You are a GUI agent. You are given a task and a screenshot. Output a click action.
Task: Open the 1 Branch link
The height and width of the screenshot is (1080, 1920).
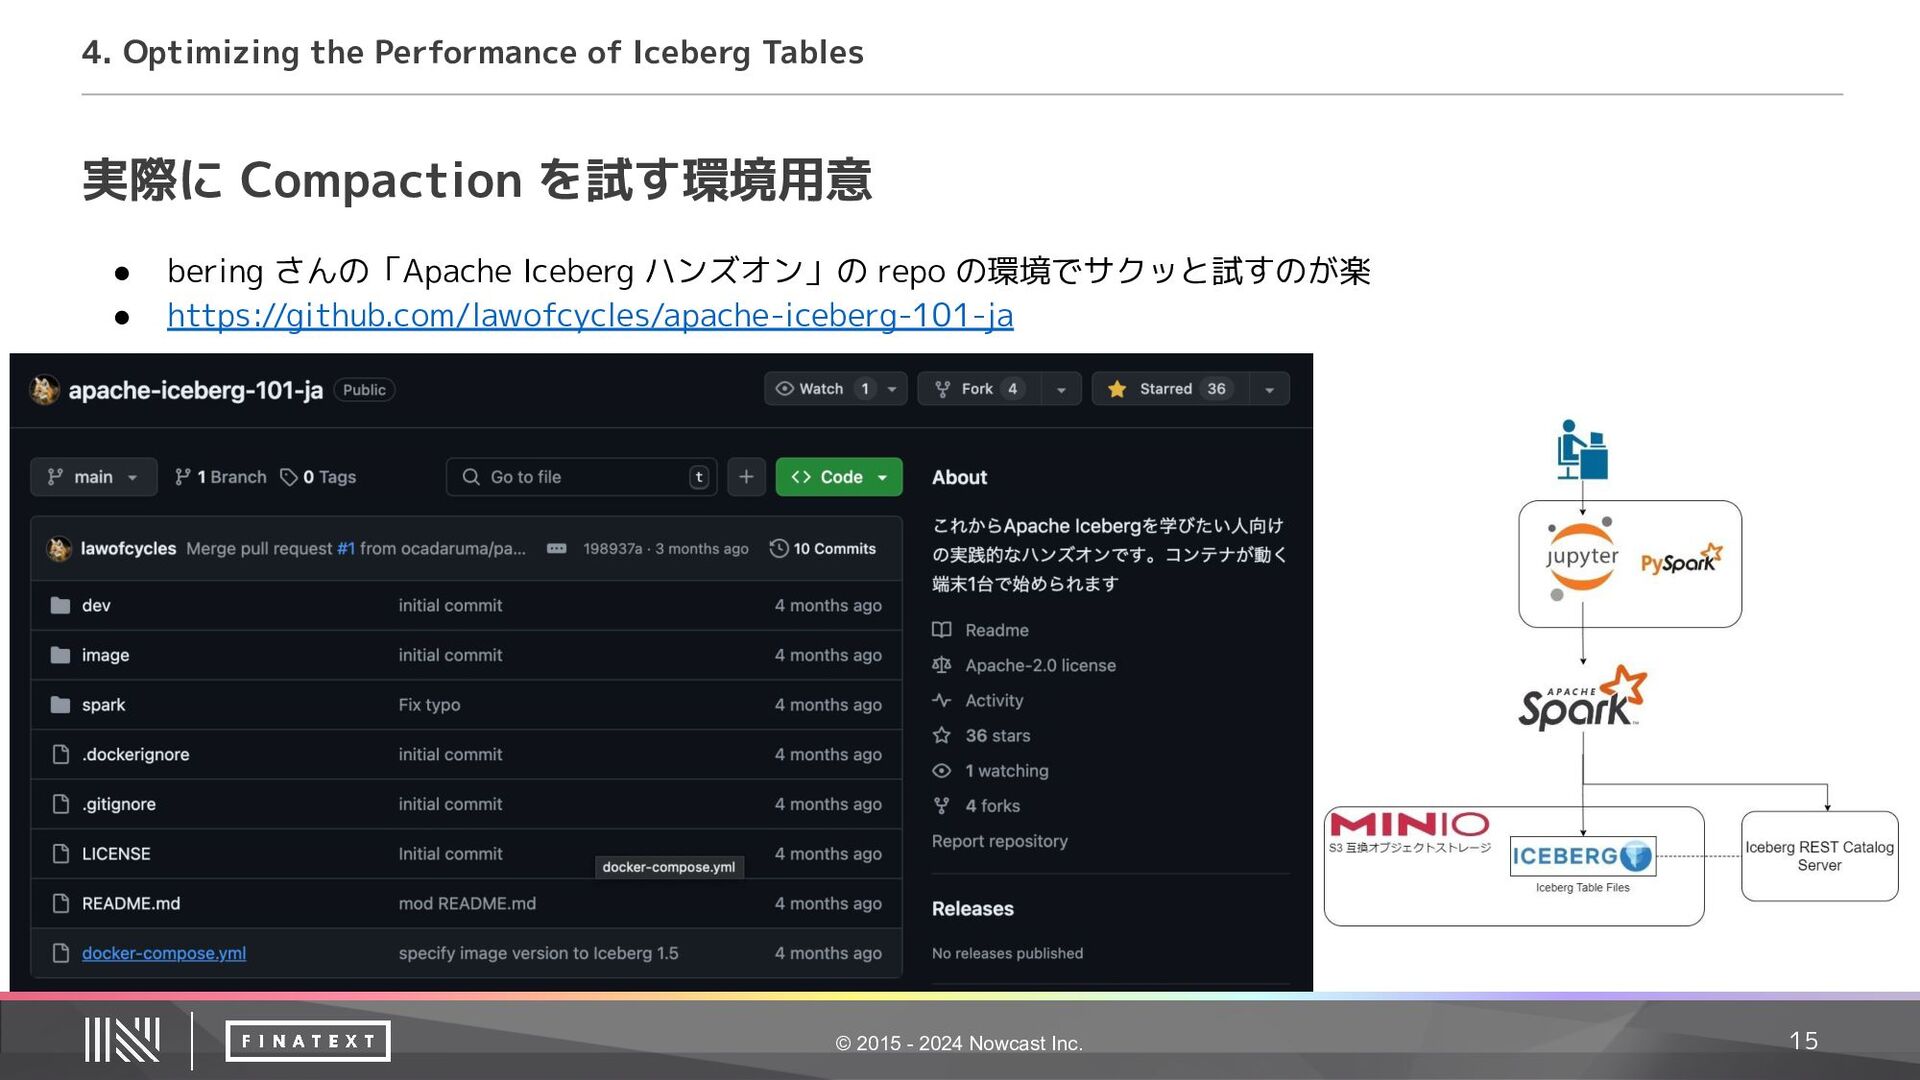(221, 477)
